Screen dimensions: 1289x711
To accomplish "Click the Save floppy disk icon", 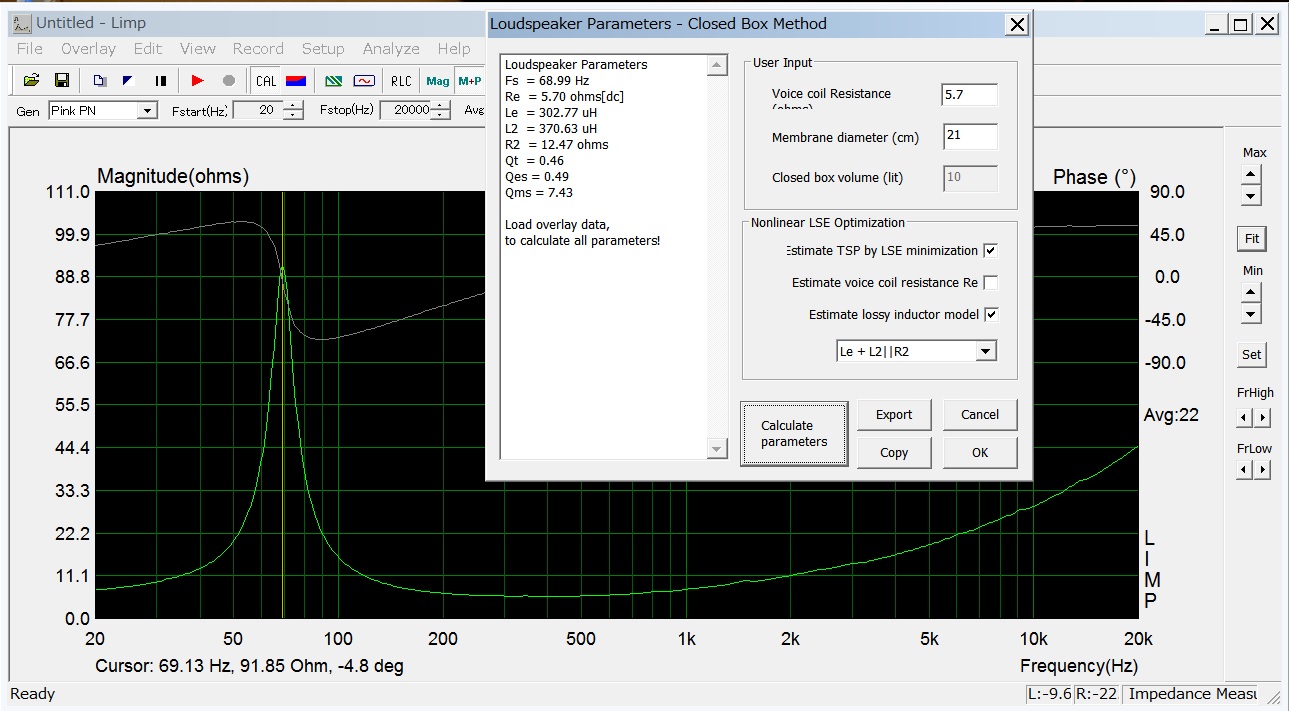I will pyautogui.click(x=61, y=80).
